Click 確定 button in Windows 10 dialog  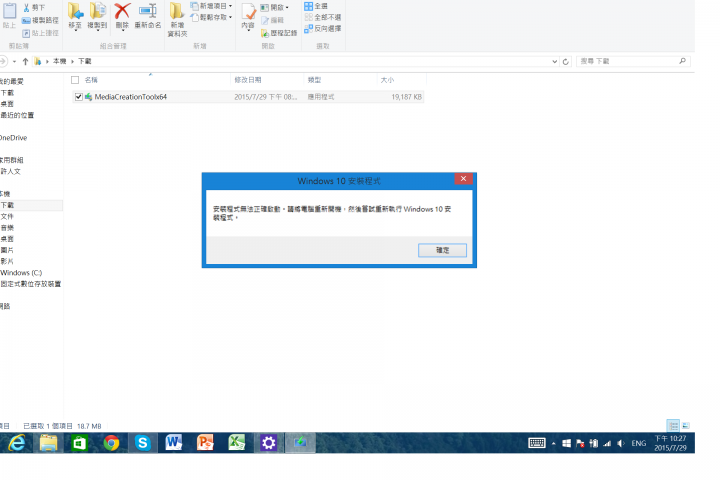point(442,250)
